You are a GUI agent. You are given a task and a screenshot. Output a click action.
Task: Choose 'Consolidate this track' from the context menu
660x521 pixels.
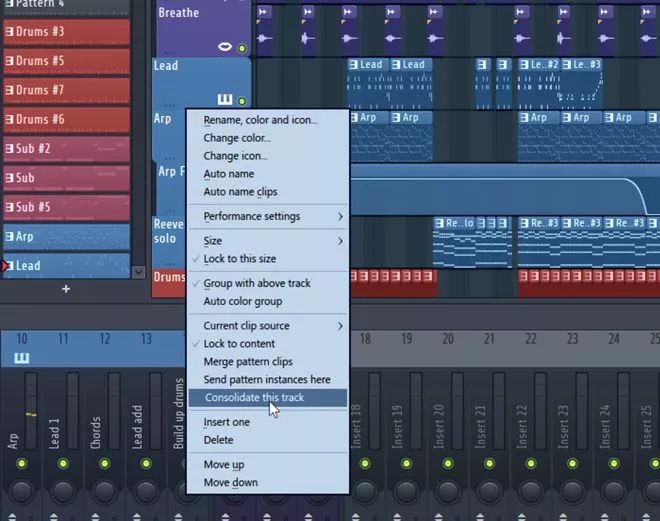pyautogui.click(x=254, y=398)
